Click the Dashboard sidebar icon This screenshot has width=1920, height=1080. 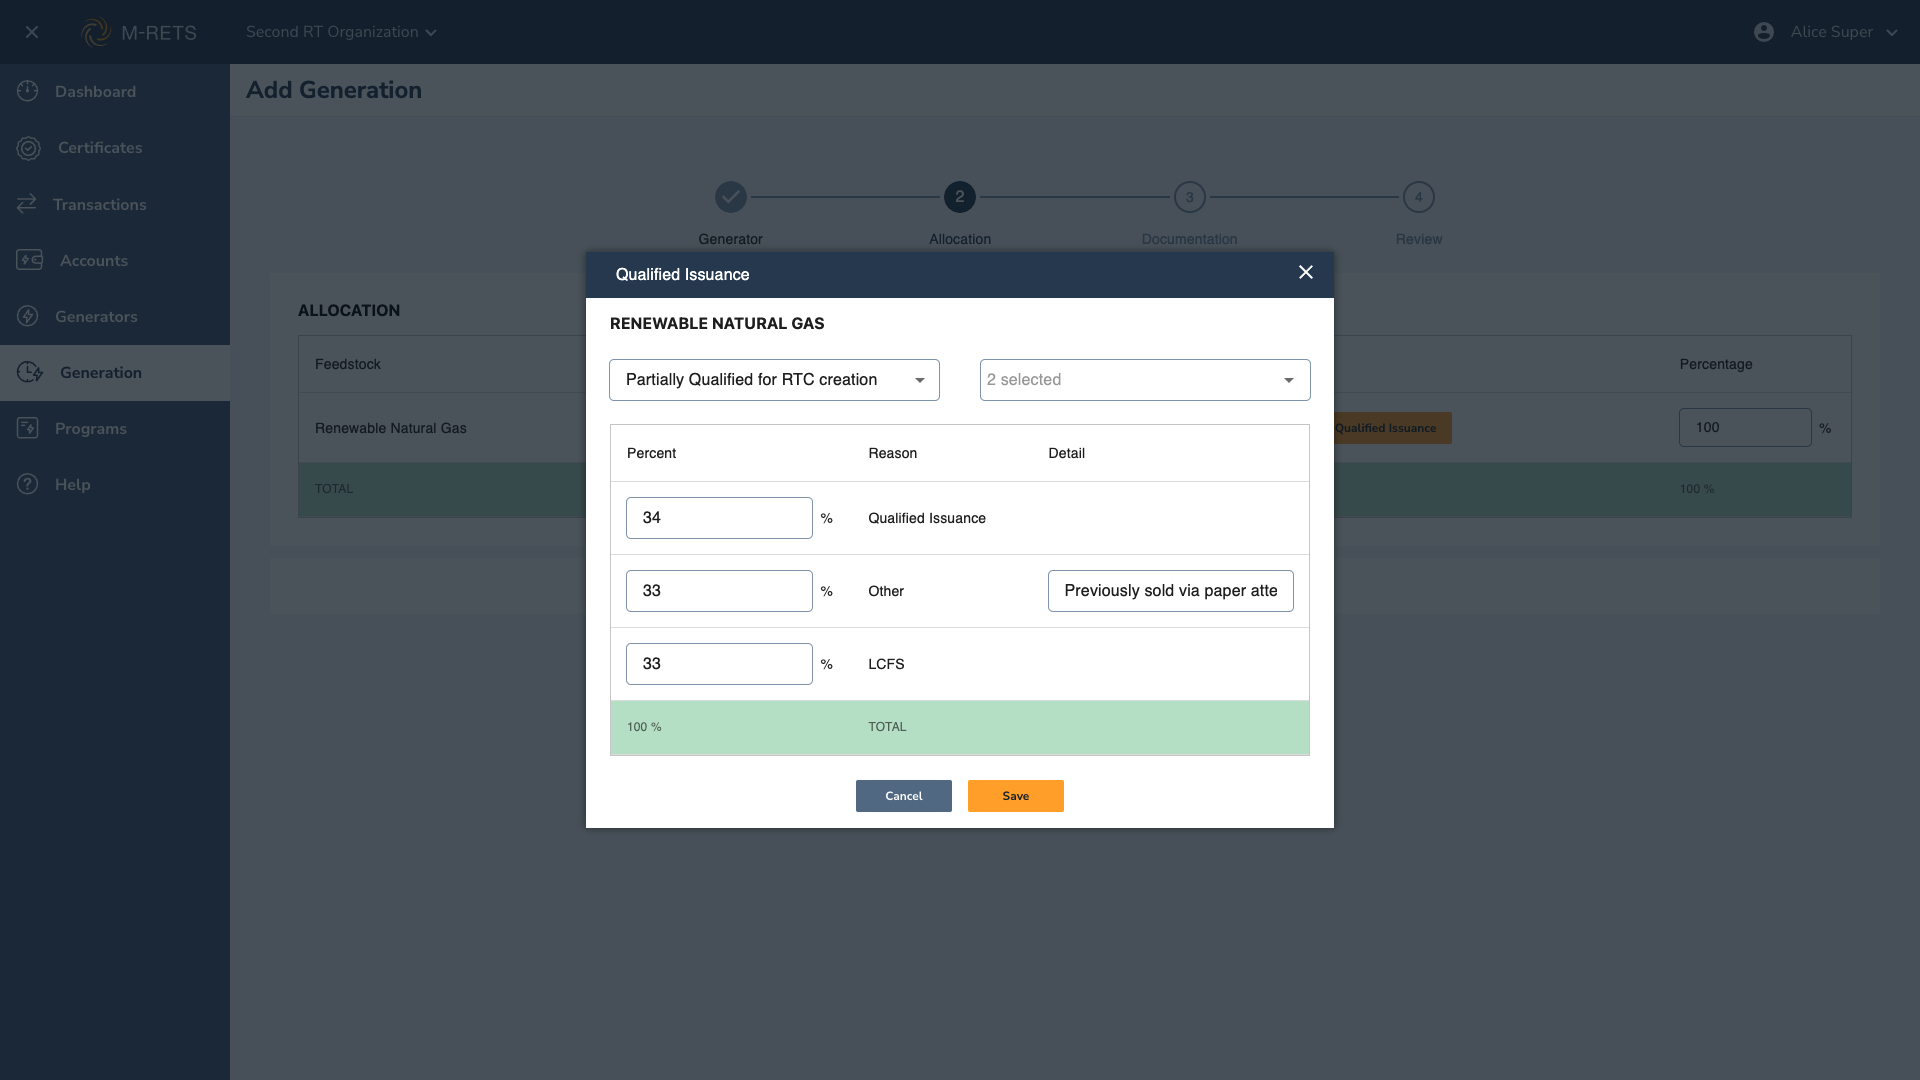tap(28, 91)
